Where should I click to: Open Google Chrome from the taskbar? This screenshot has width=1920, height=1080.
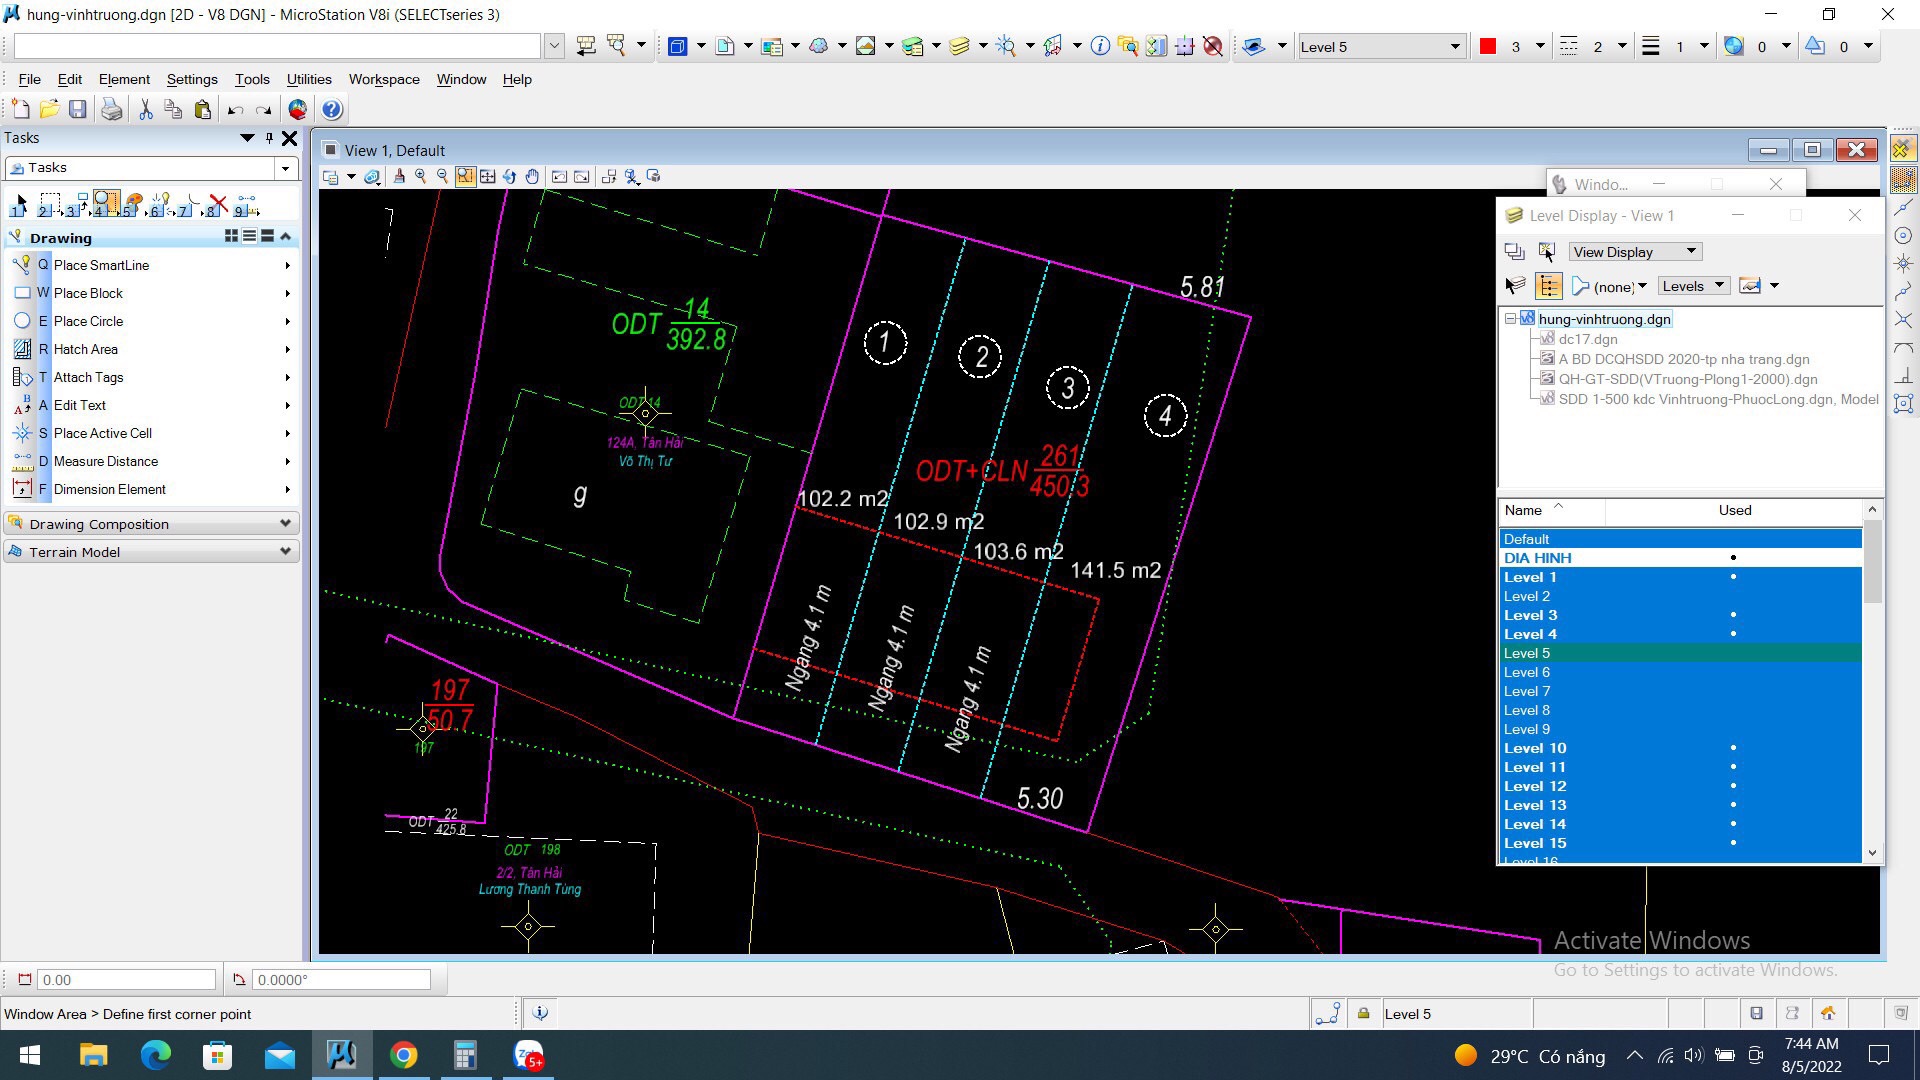tap(403, 1055)
